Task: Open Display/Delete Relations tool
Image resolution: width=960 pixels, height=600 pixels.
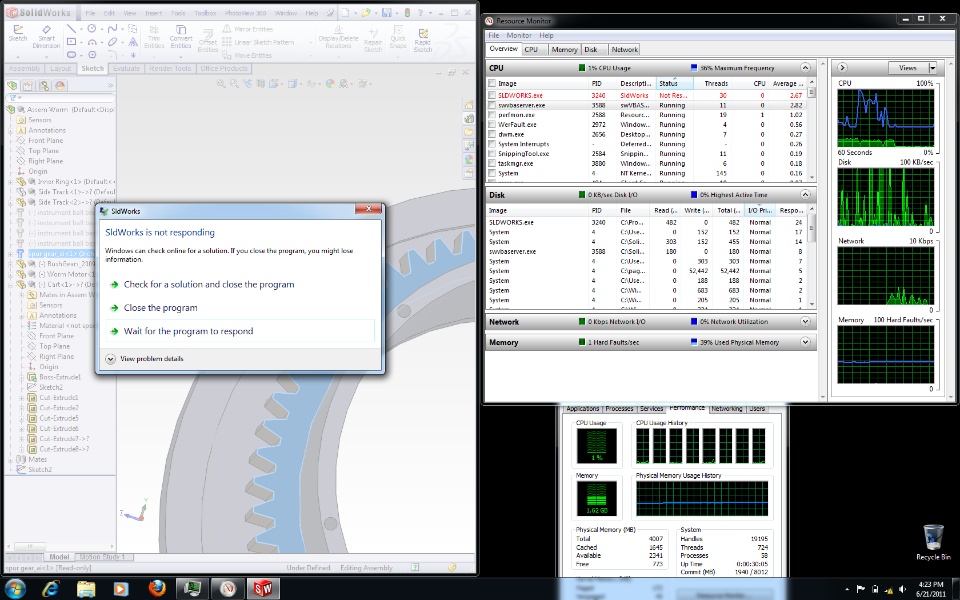Action: (338, 37)
